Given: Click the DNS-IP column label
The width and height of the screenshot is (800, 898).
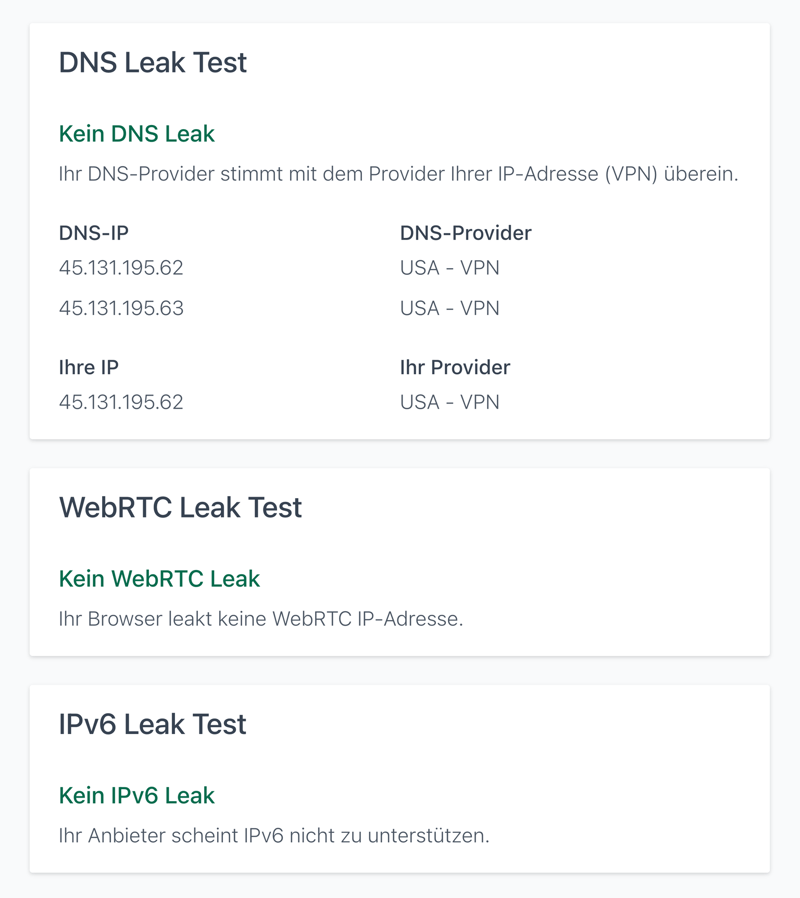Looking at the screenshot, I should (94, 233).
